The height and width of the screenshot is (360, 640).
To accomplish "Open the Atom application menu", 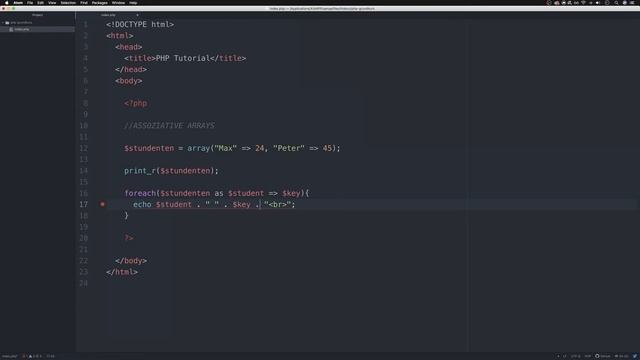I will [x=18, y=2].
